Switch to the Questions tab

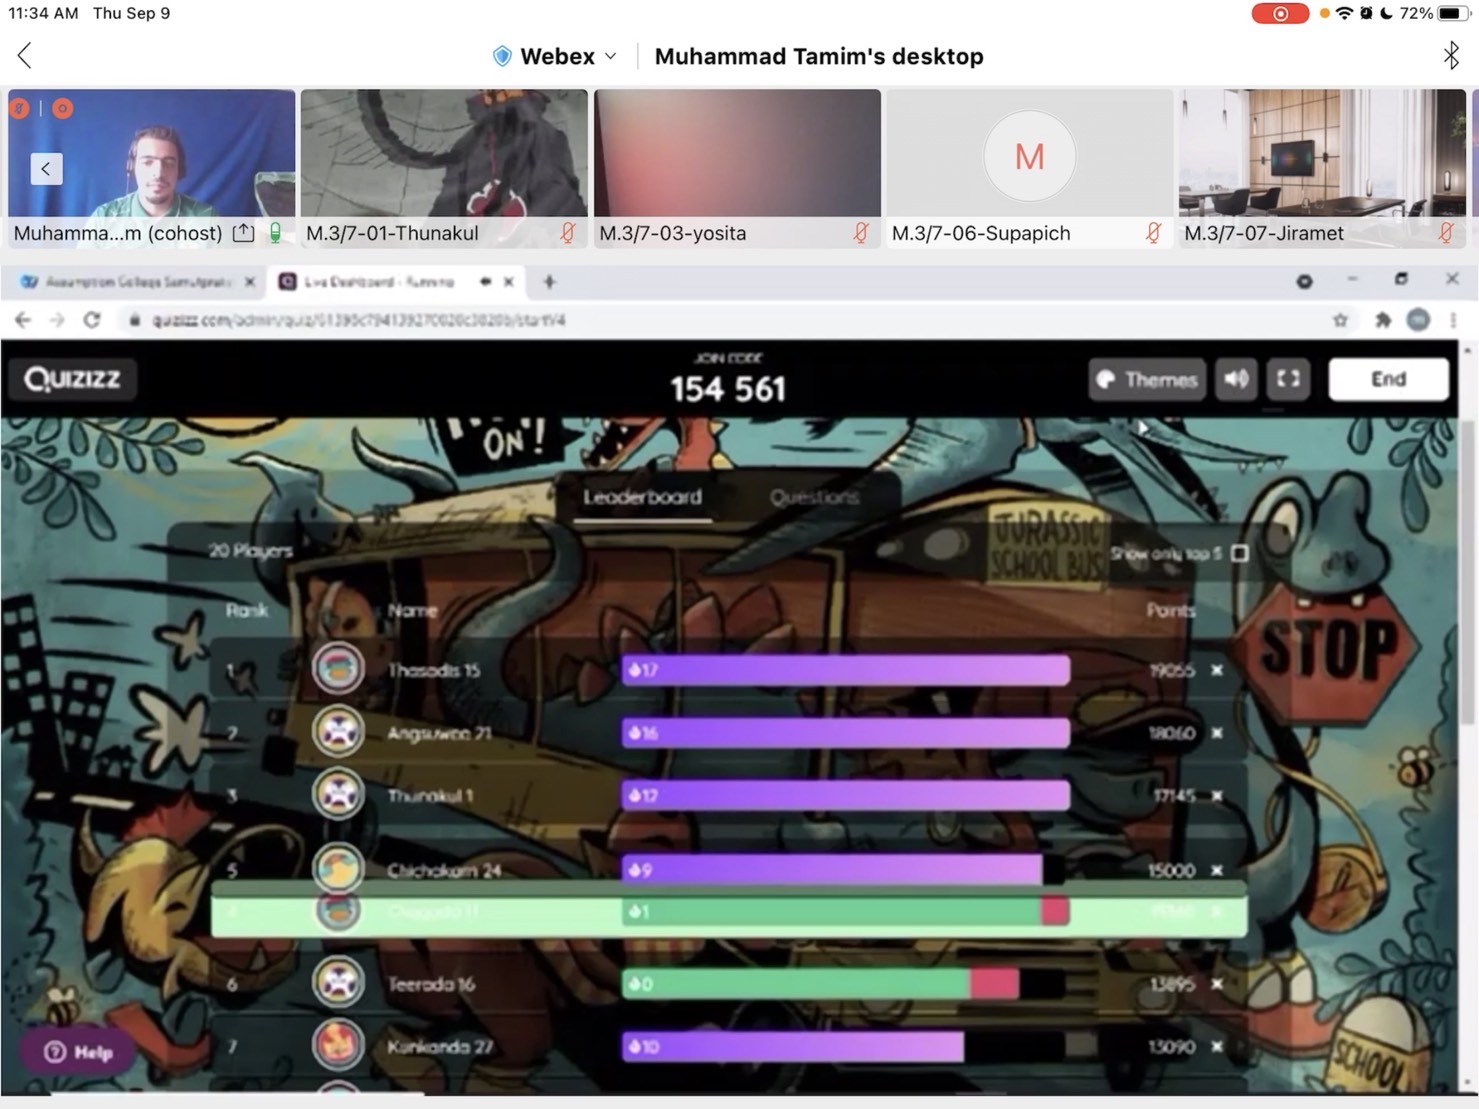[814, 497]
